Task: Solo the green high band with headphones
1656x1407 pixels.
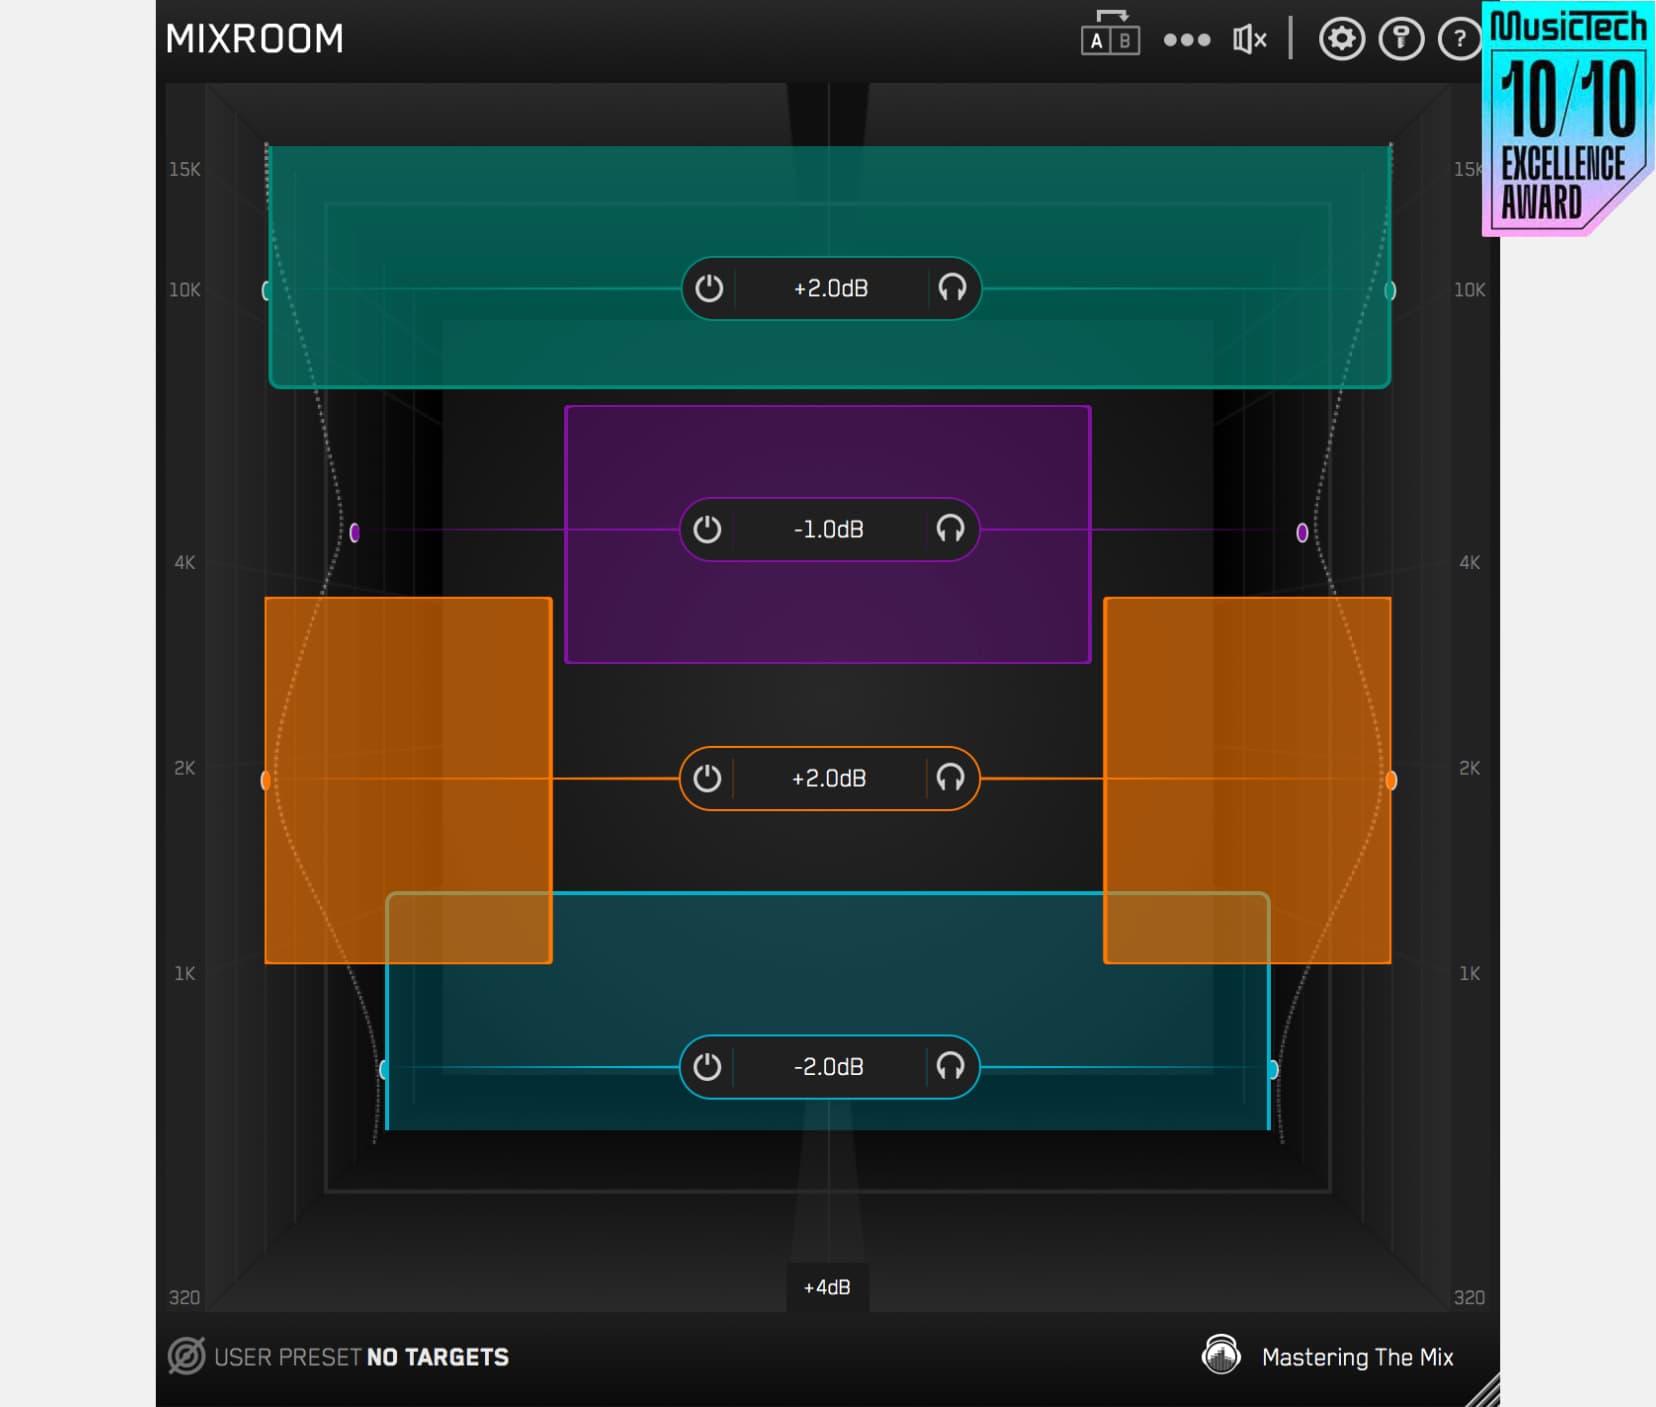Action: coord(952,289)
